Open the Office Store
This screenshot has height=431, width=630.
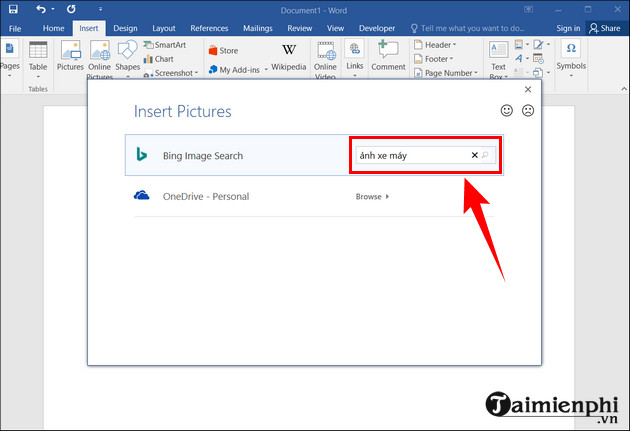[223, 51]
